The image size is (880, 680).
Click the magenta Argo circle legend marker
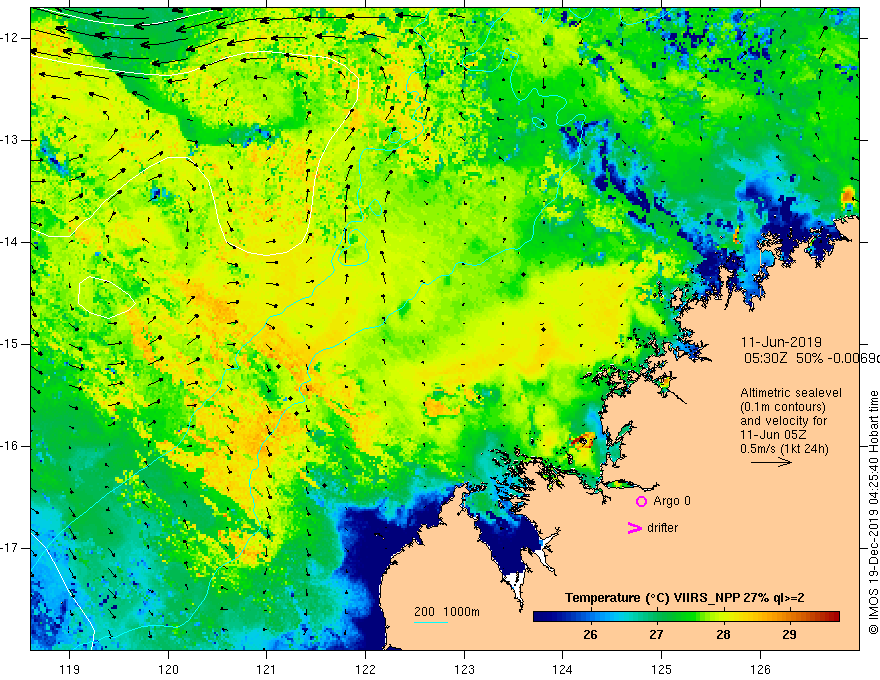click(641, 502)
